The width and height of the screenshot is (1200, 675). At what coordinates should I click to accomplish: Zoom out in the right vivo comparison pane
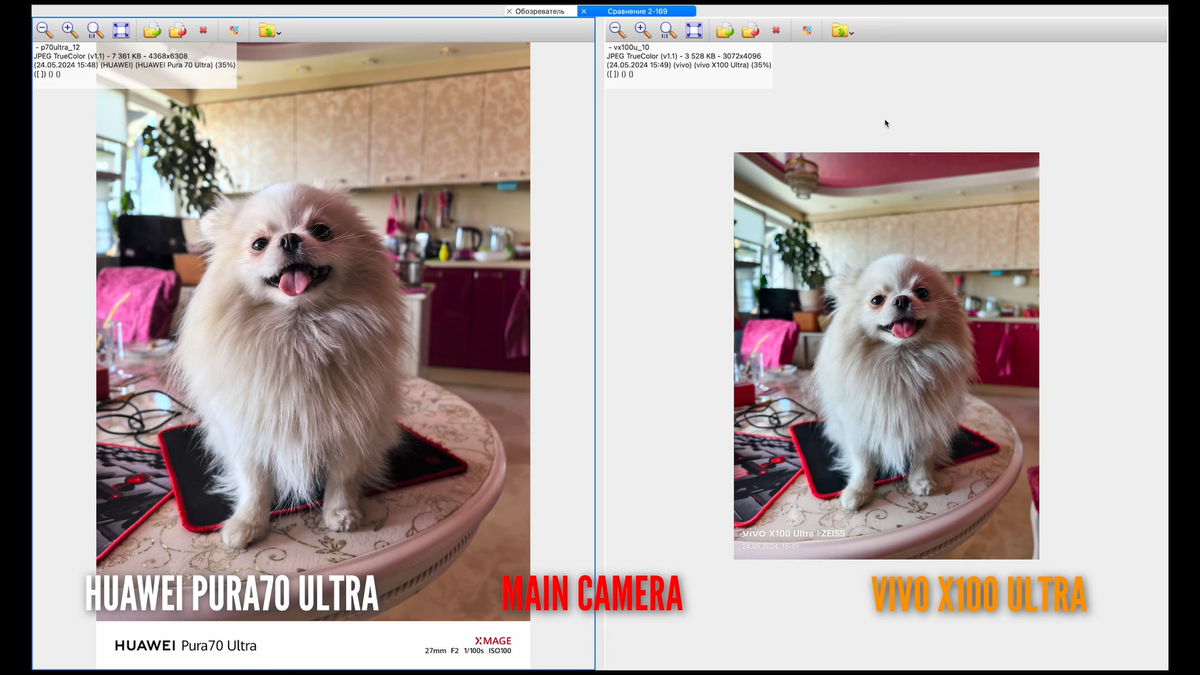coord(618,31)
